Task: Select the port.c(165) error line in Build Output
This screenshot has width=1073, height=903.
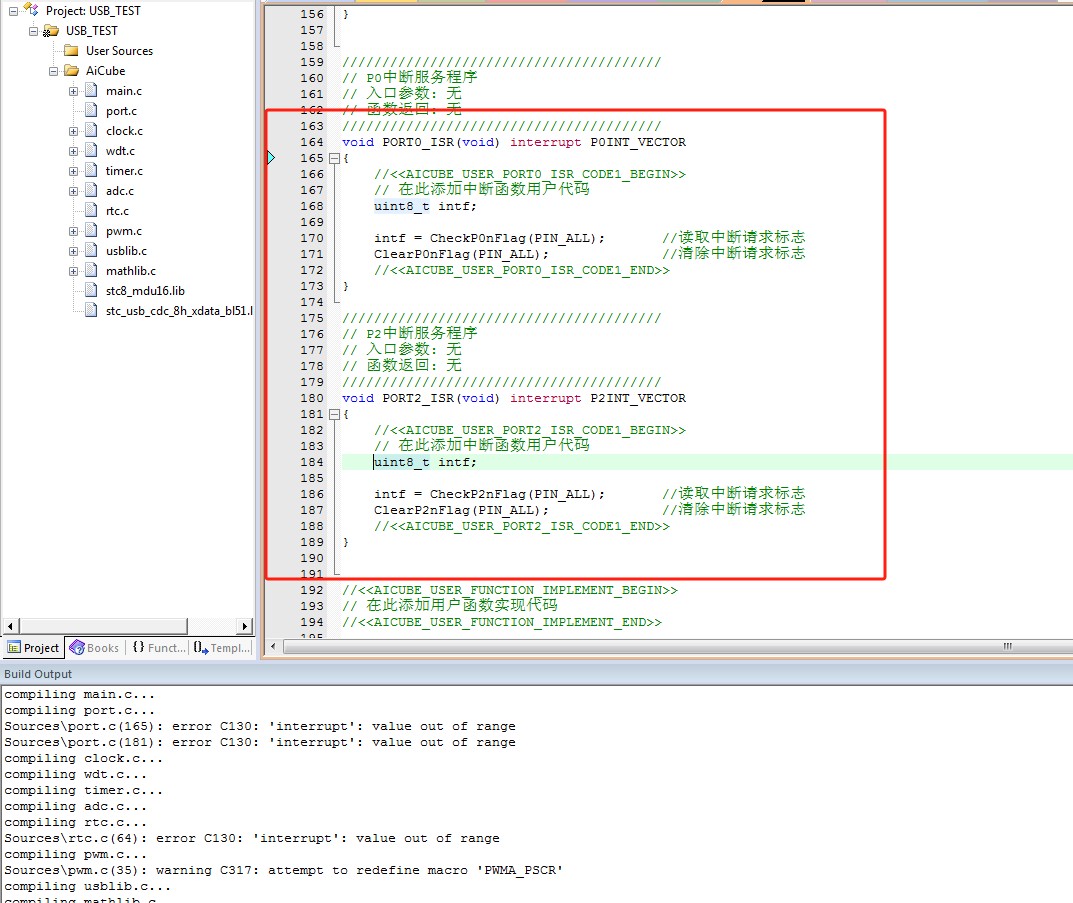Action: [x=260, y=727]
